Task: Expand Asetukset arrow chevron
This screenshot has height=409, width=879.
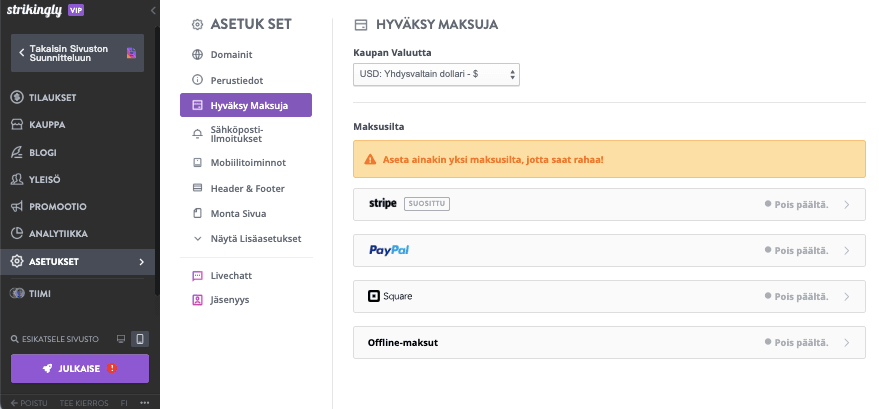Action: pyautogui.click(x=141, y=262)
